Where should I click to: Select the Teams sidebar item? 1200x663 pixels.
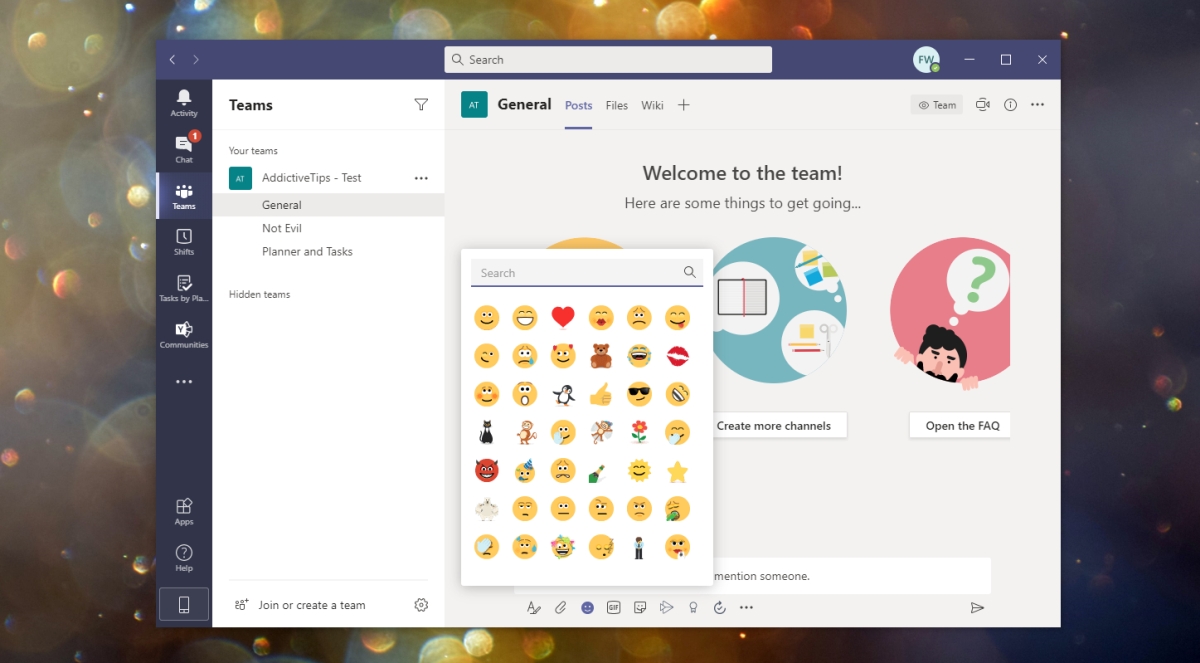pyautogui.click(x=184, y=195)
